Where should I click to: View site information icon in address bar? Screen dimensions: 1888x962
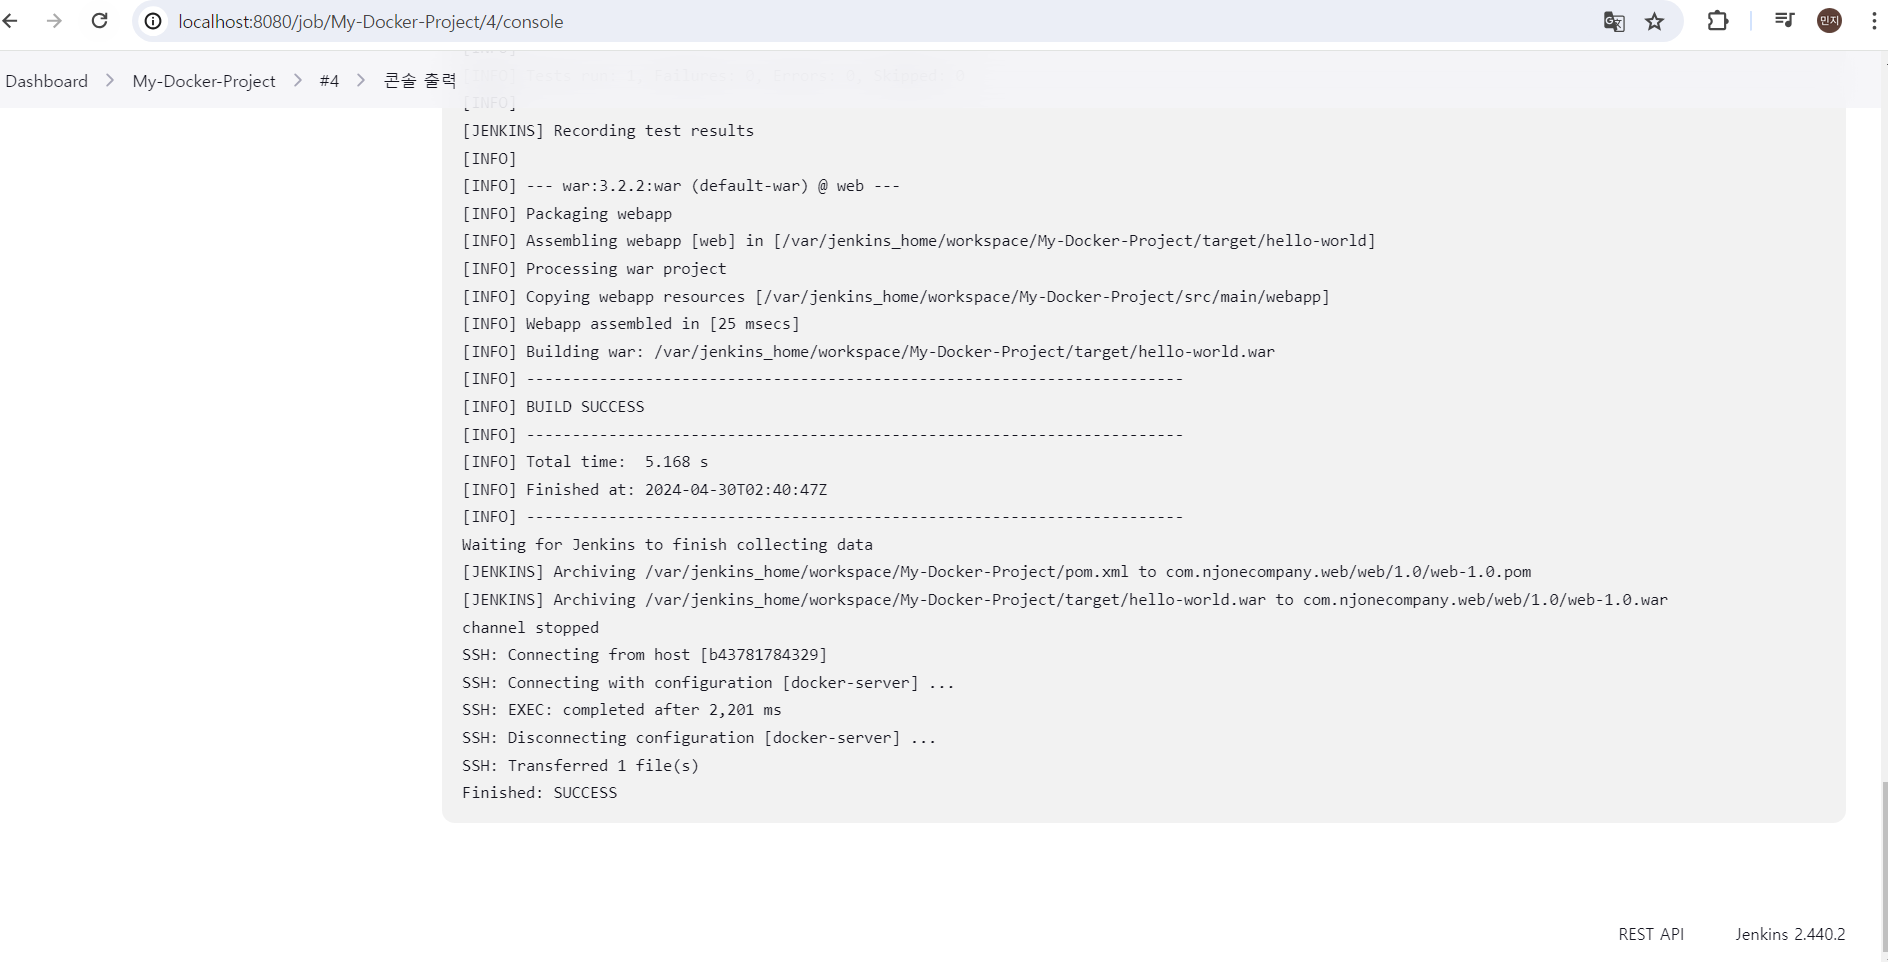click(x=153, y=21)
